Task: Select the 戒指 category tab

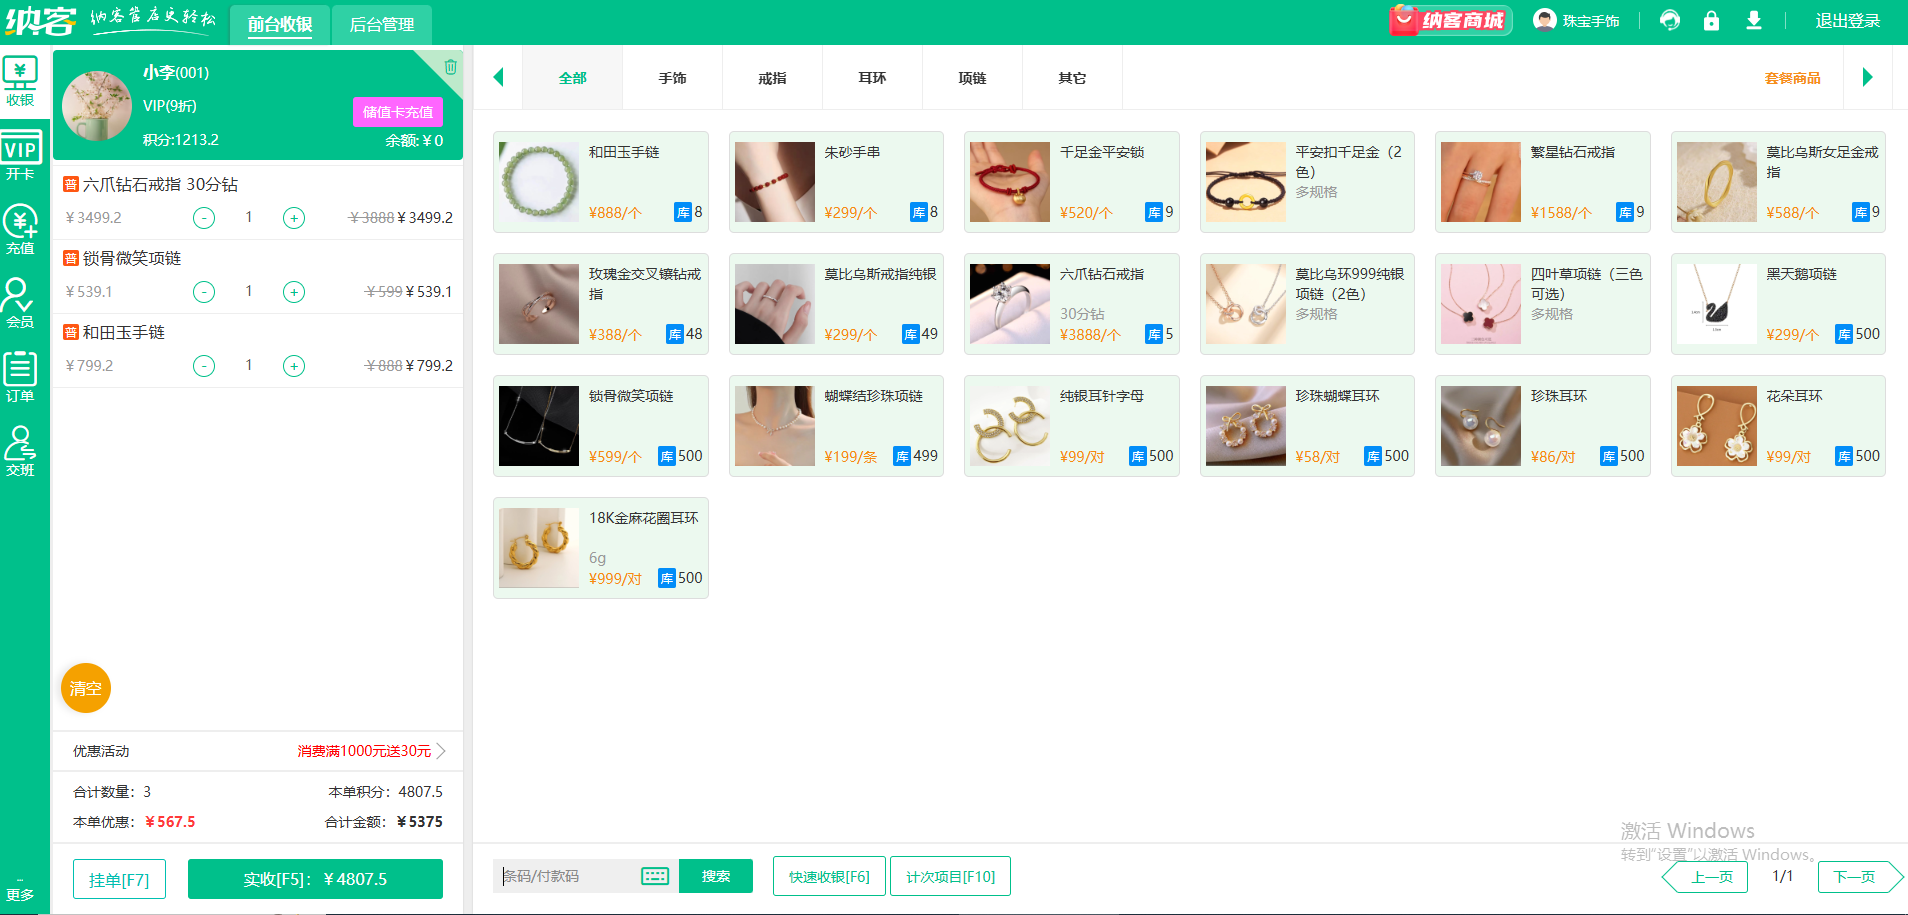Action: click(x=772, y=78)
